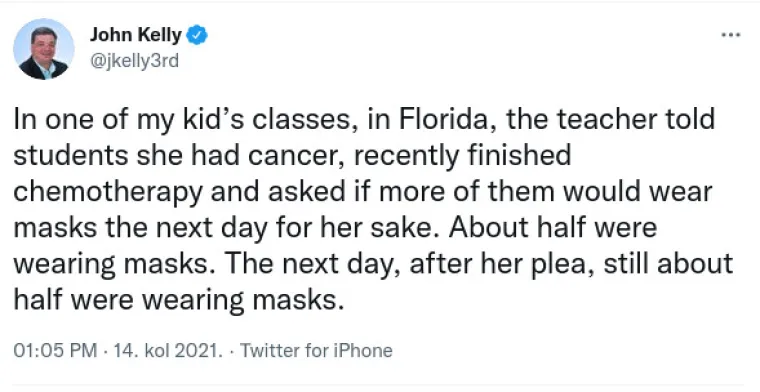
Task: Click the blue verified badge icon
Action: coord(197,35)
